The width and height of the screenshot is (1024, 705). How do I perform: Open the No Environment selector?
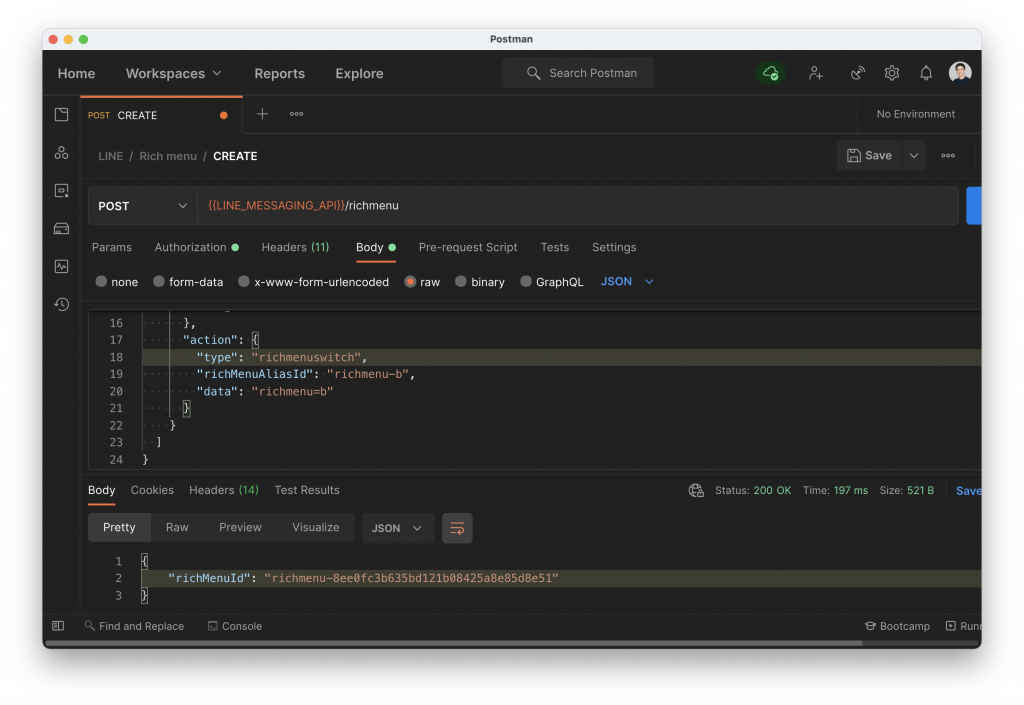coord(916,114)
